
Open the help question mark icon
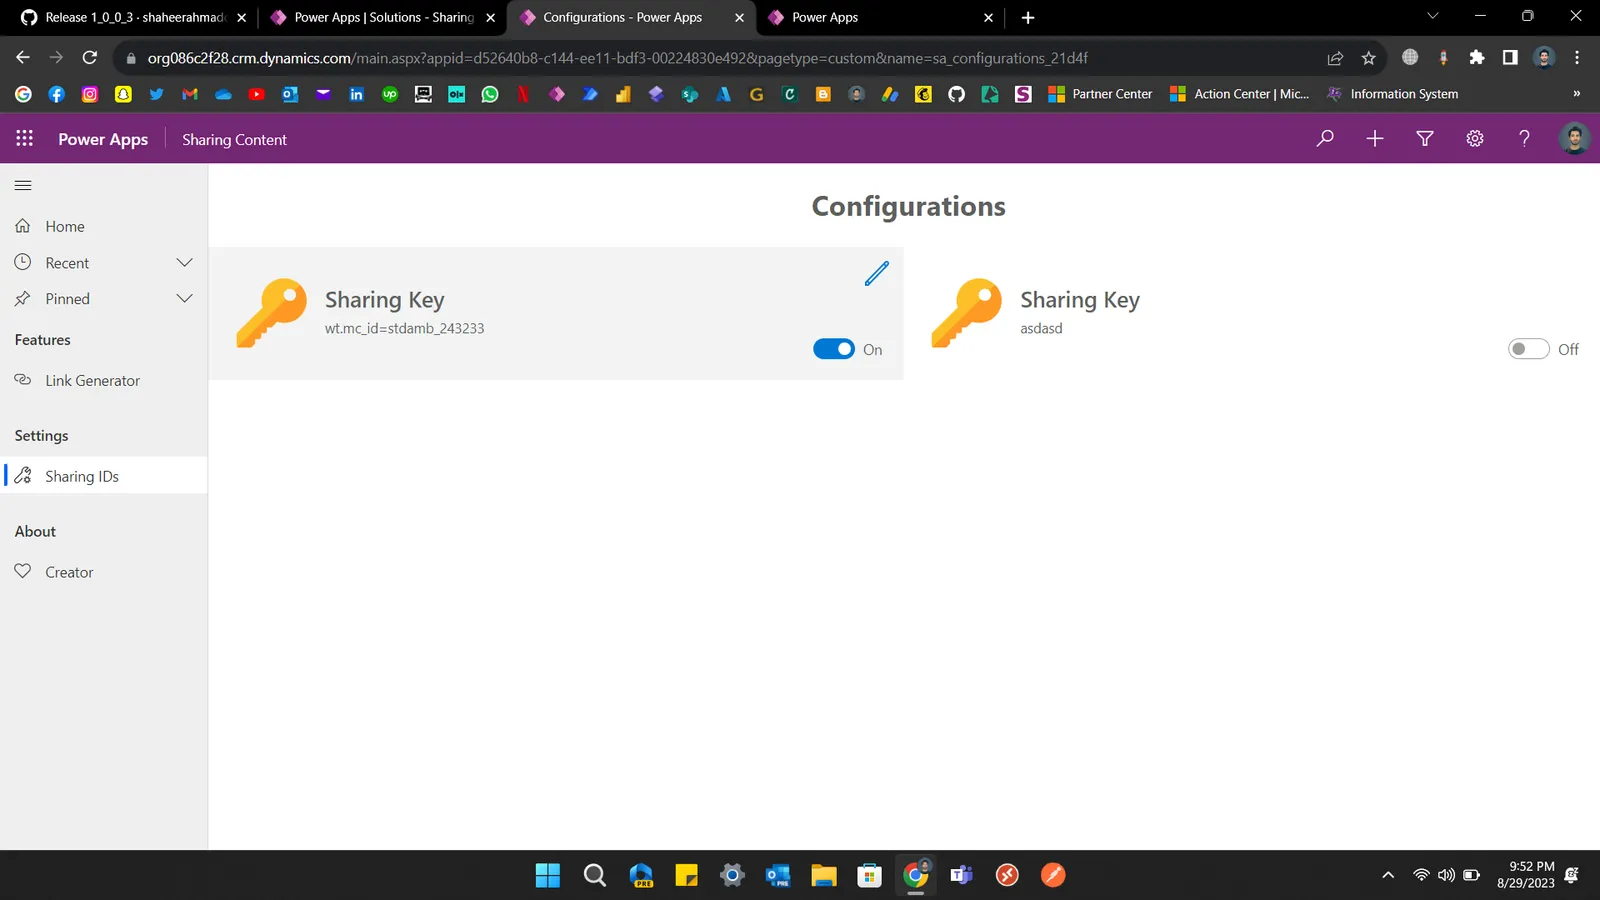click(x=1524, y=139)
